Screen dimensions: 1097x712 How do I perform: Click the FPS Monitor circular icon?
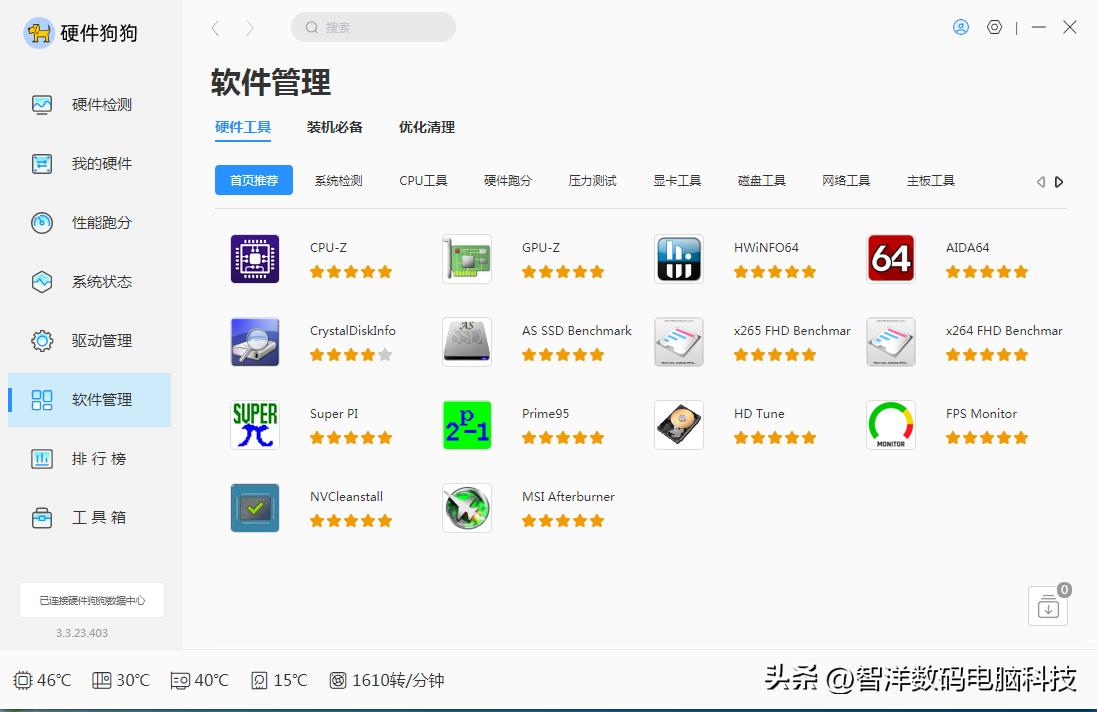(x=890, y=424)
